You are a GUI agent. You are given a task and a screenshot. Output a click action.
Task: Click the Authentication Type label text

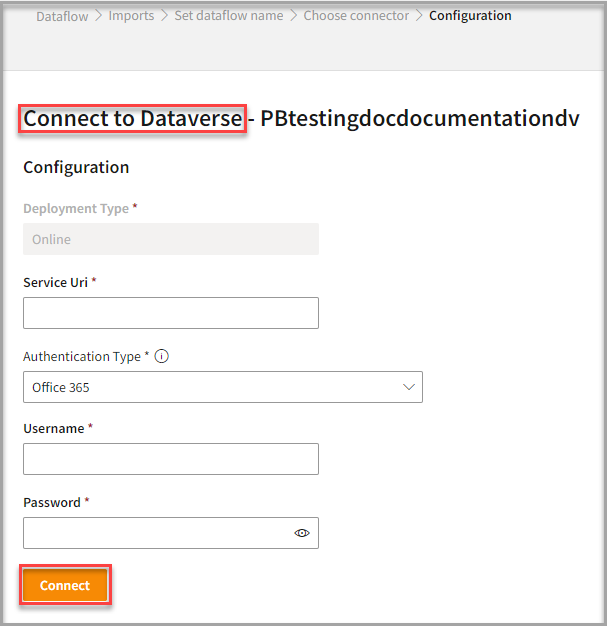click(x=82, y=357)
